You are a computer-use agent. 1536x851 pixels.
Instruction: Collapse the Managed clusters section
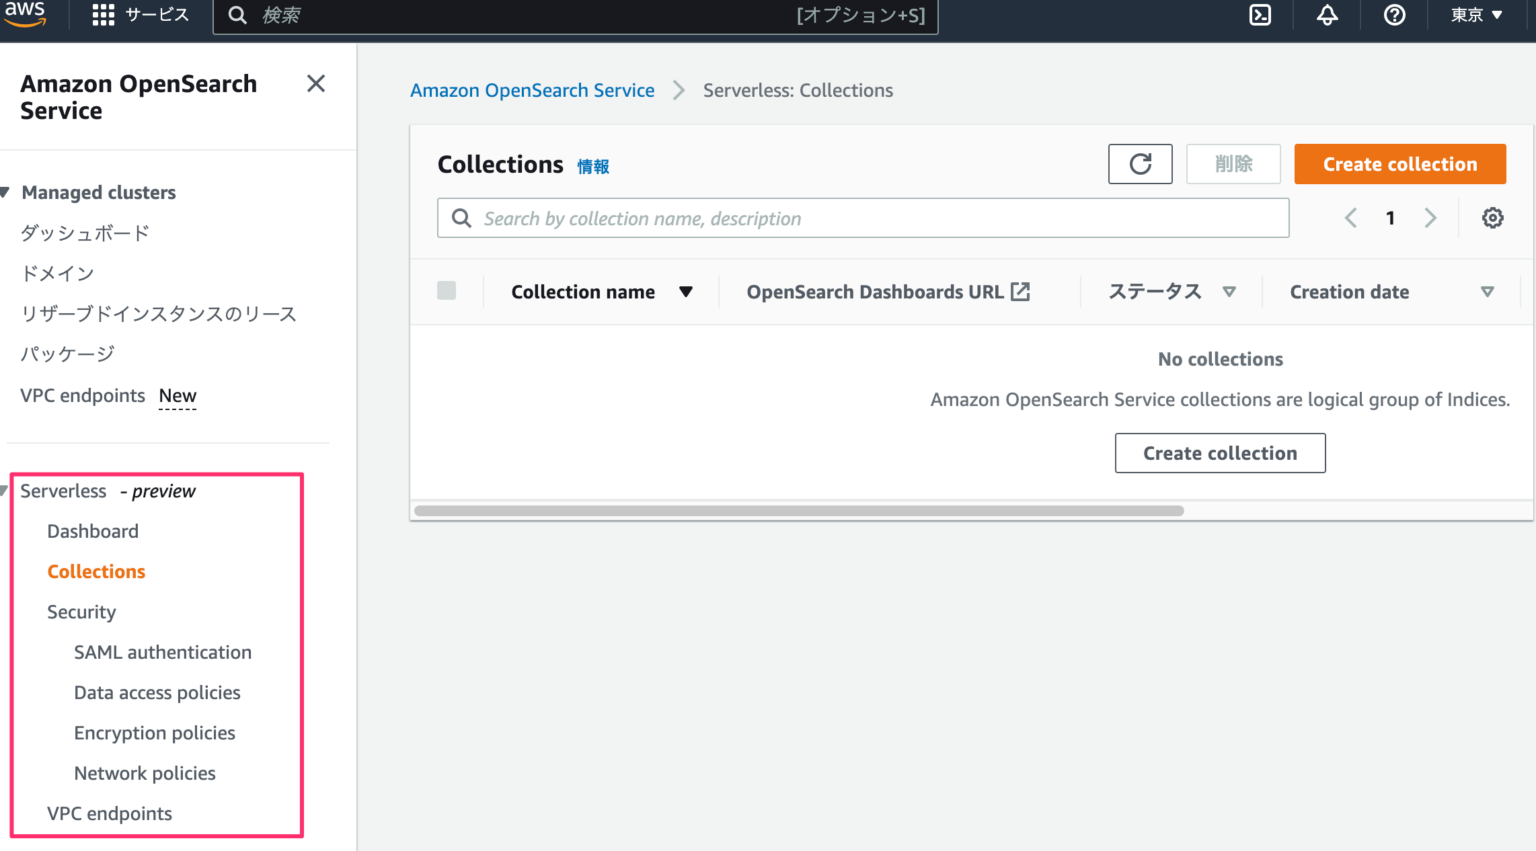pyautogui.click(x=8, y=192)
